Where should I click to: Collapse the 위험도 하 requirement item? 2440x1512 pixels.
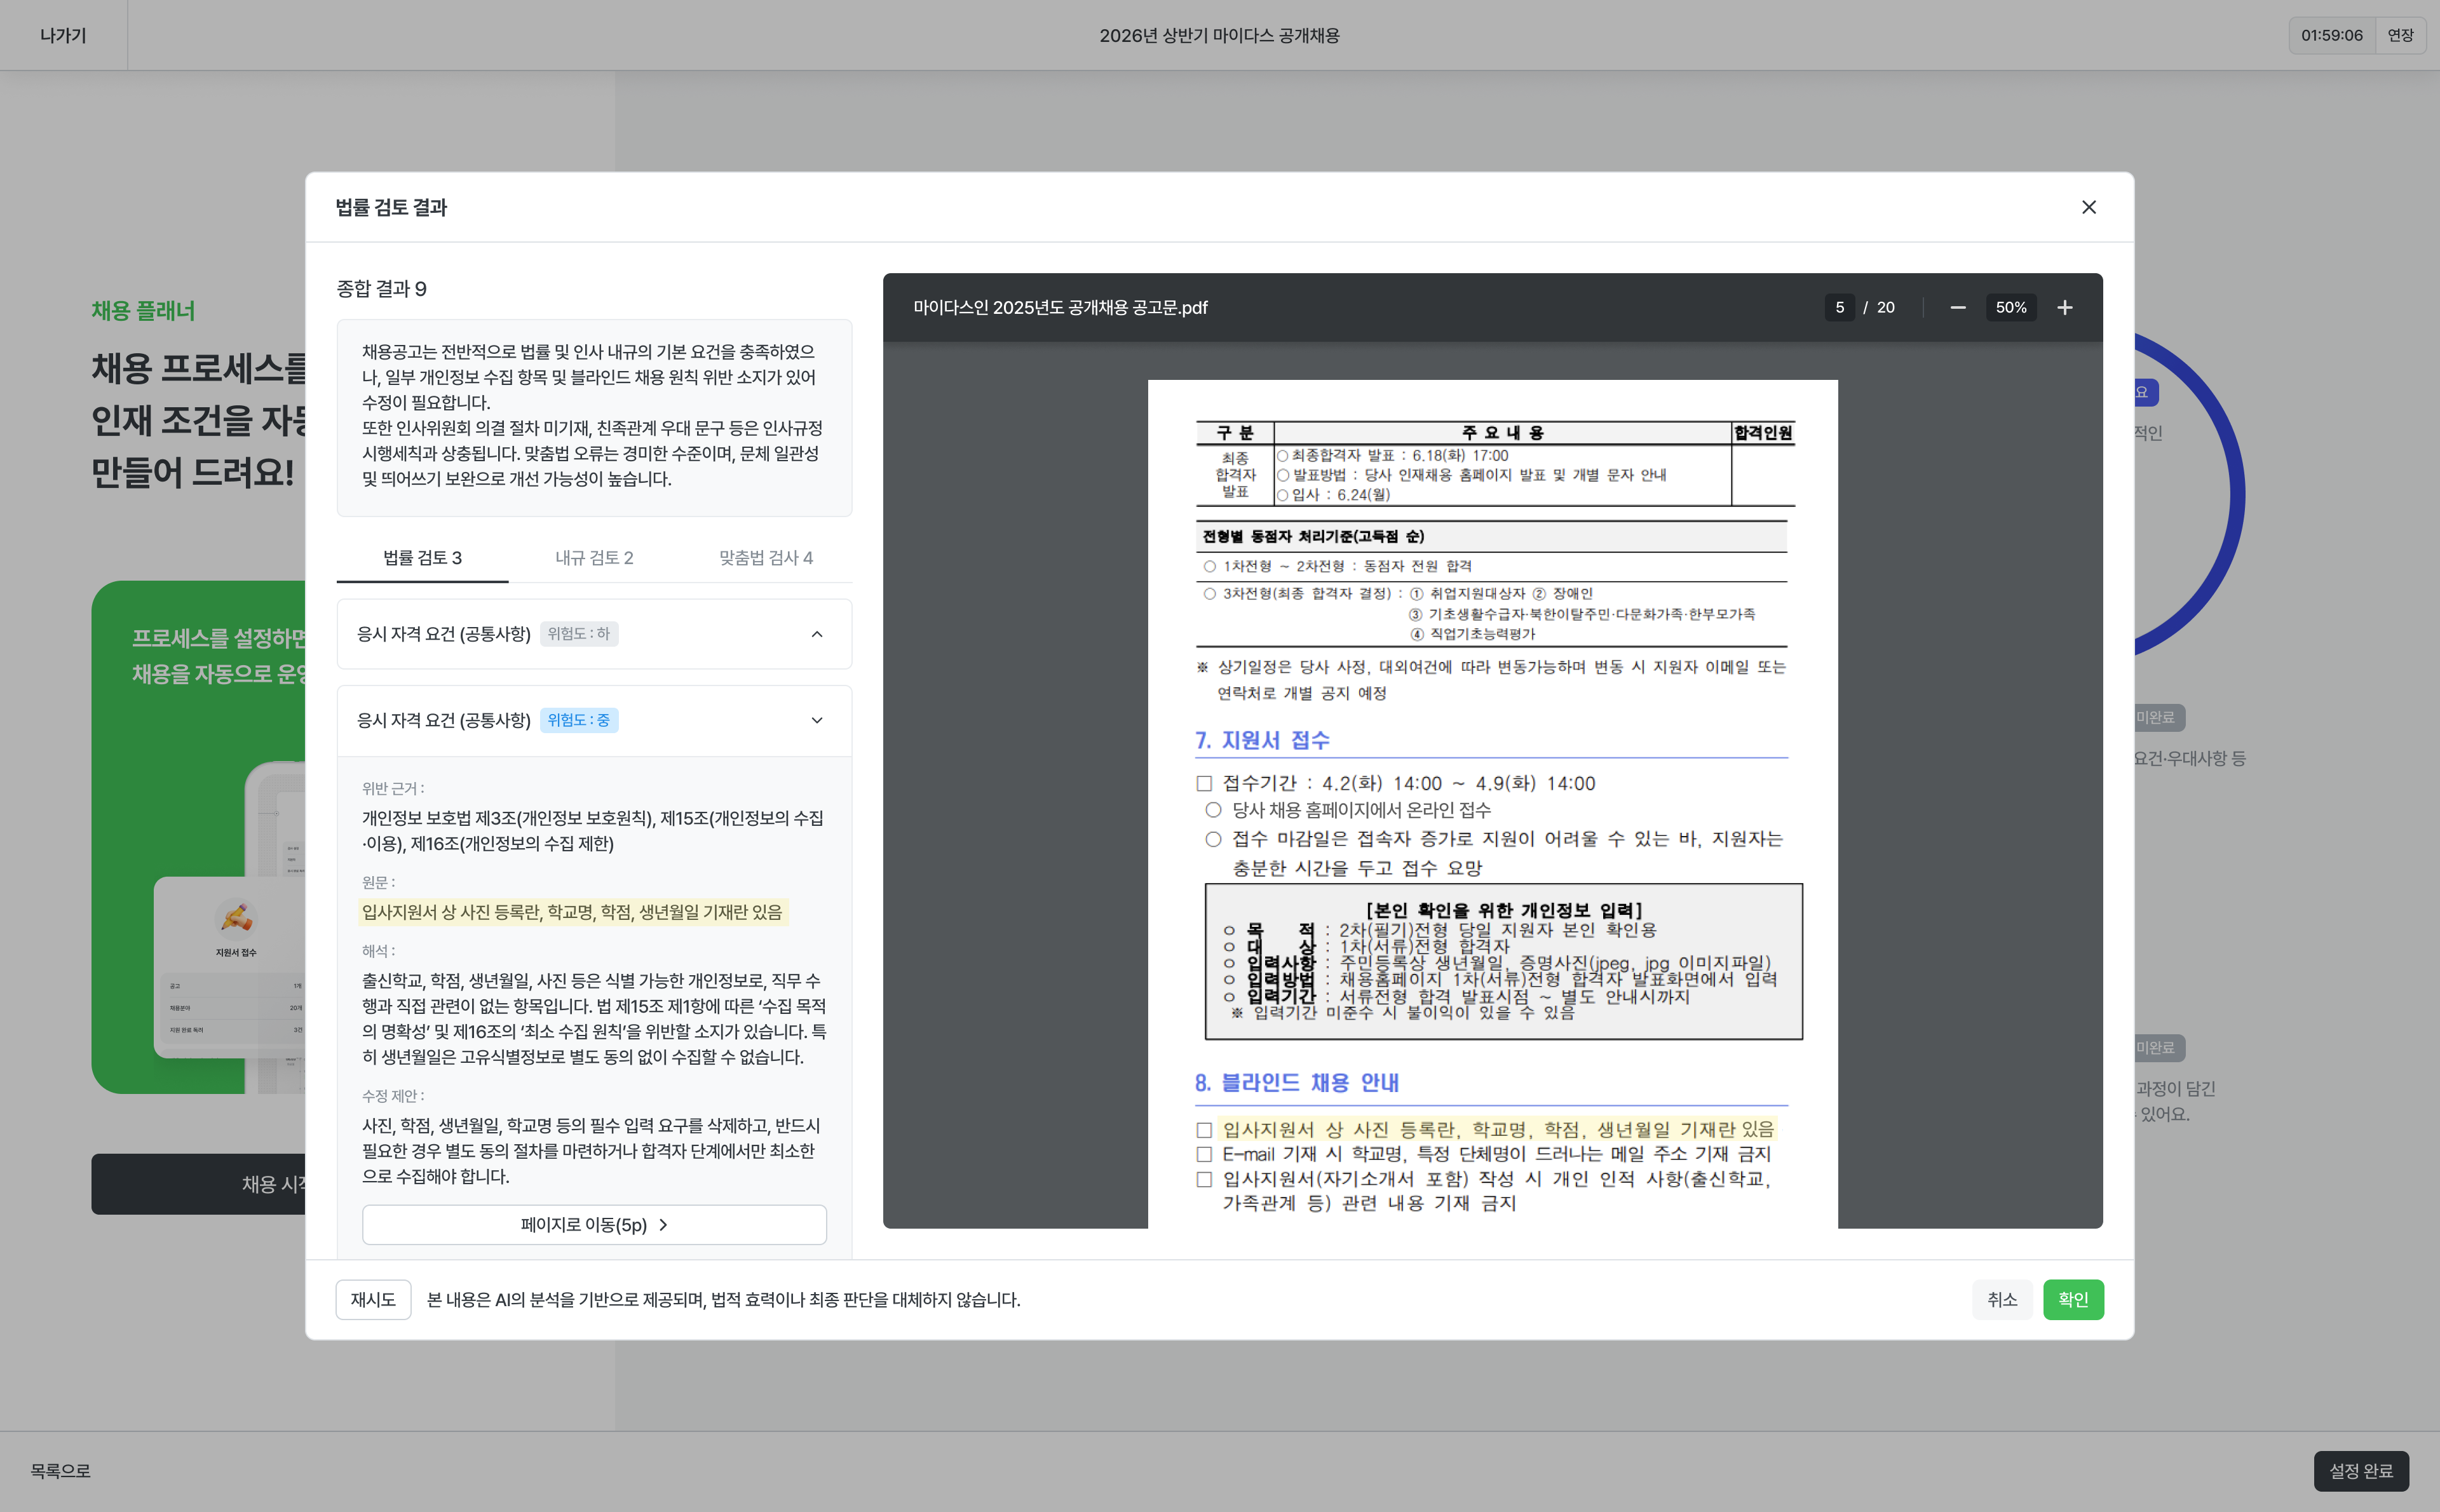click(x=817, y=634)
